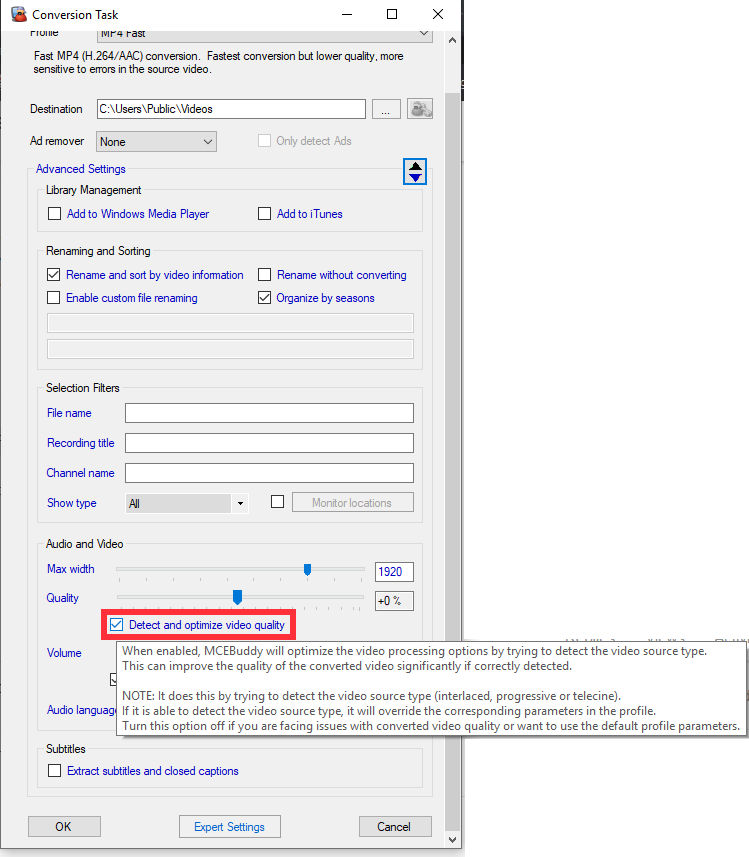Open the destination folder browse button
The height and width of the screenshot is (857, 749).
[386, 109]
